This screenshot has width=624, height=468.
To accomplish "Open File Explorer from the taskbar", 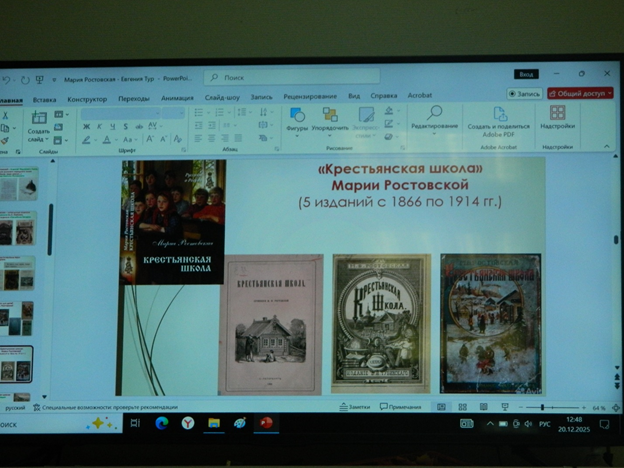I will 214,423.
